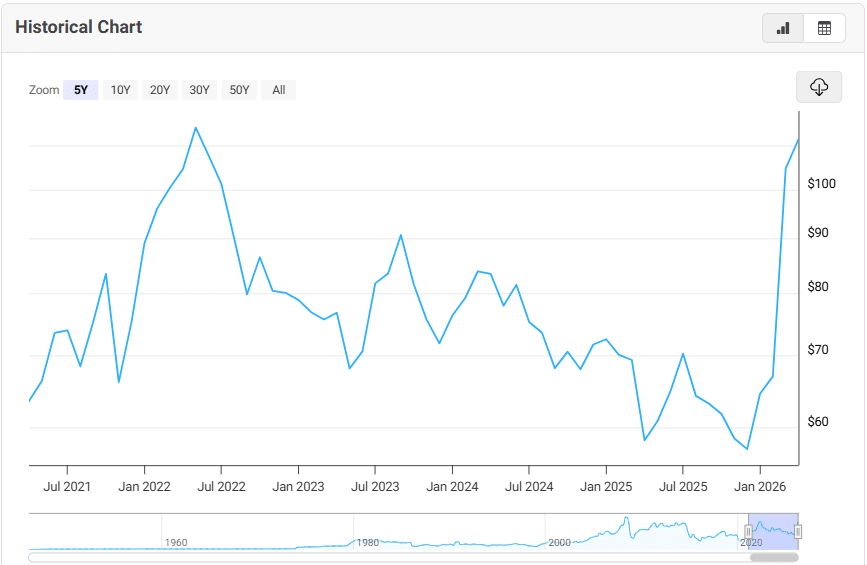Click the 2000 label in navigator timeline
This screenshot has width=867, height=565.
pyautogui.click(x=559, y=542)
